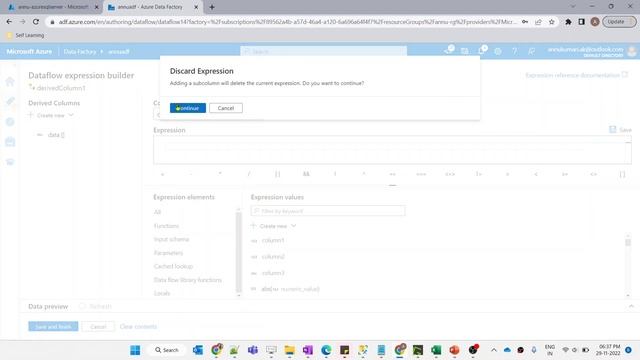Open the Home icon in left sidebar
Screen dimensions: 640x360
(x=10, y=81)
